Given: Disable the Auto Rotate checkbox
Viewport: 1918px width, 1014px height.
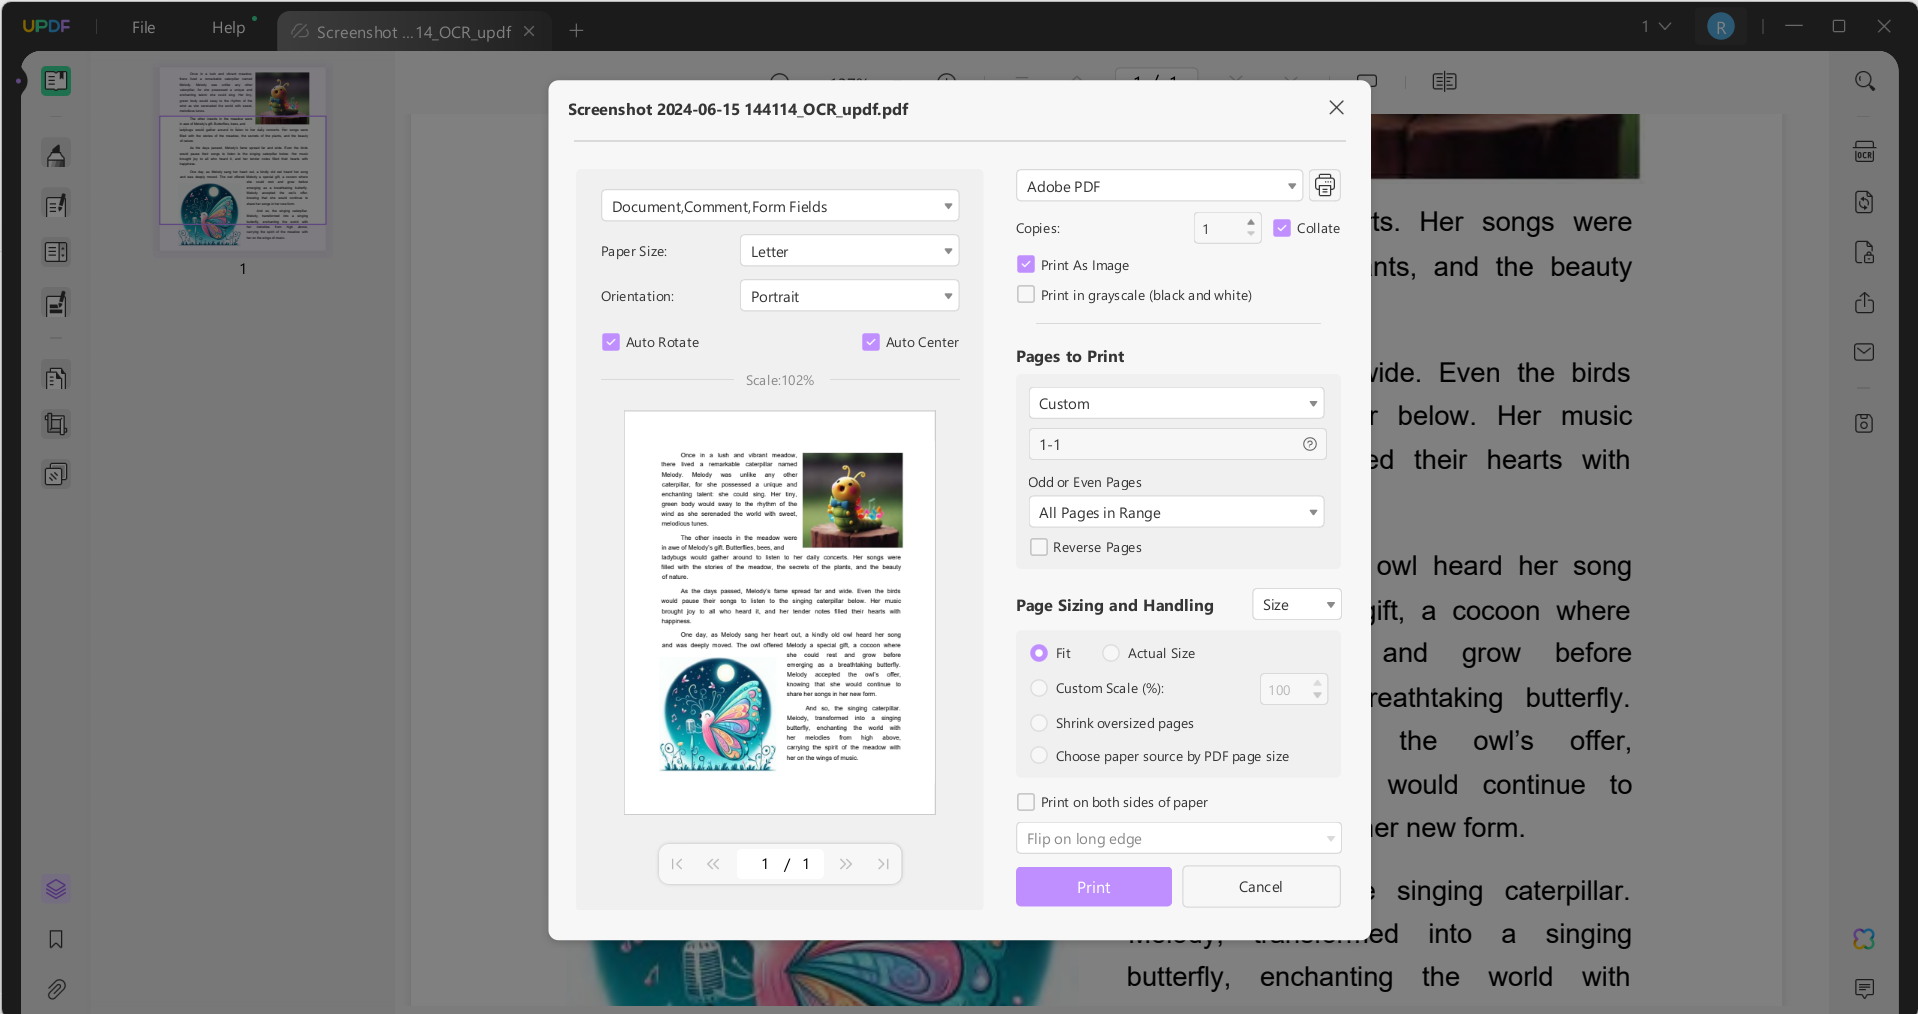Looking at the screenshot, I should coord(610,341).
